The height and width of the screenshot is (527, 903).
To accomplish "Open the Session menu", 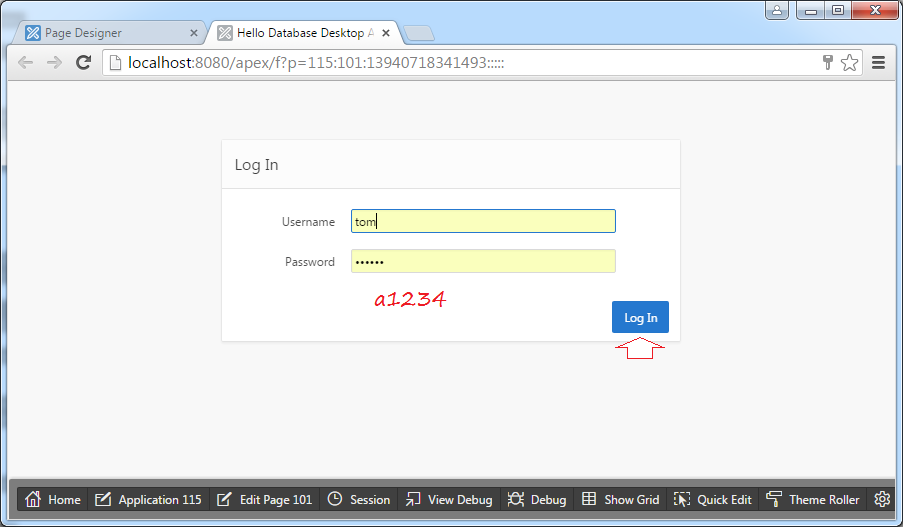I will [359, 499].
